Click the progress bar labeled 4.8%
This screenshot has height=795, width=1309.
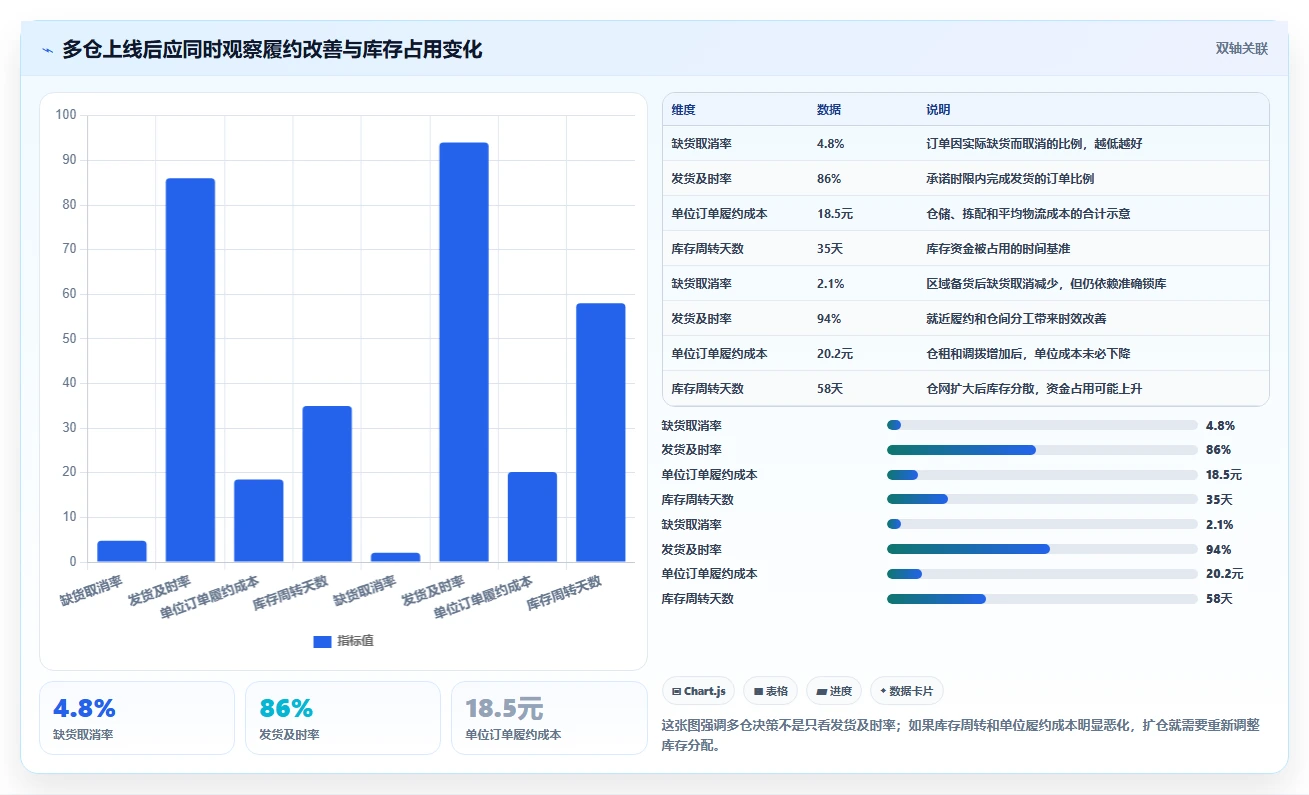click(x=1042, y=425)
